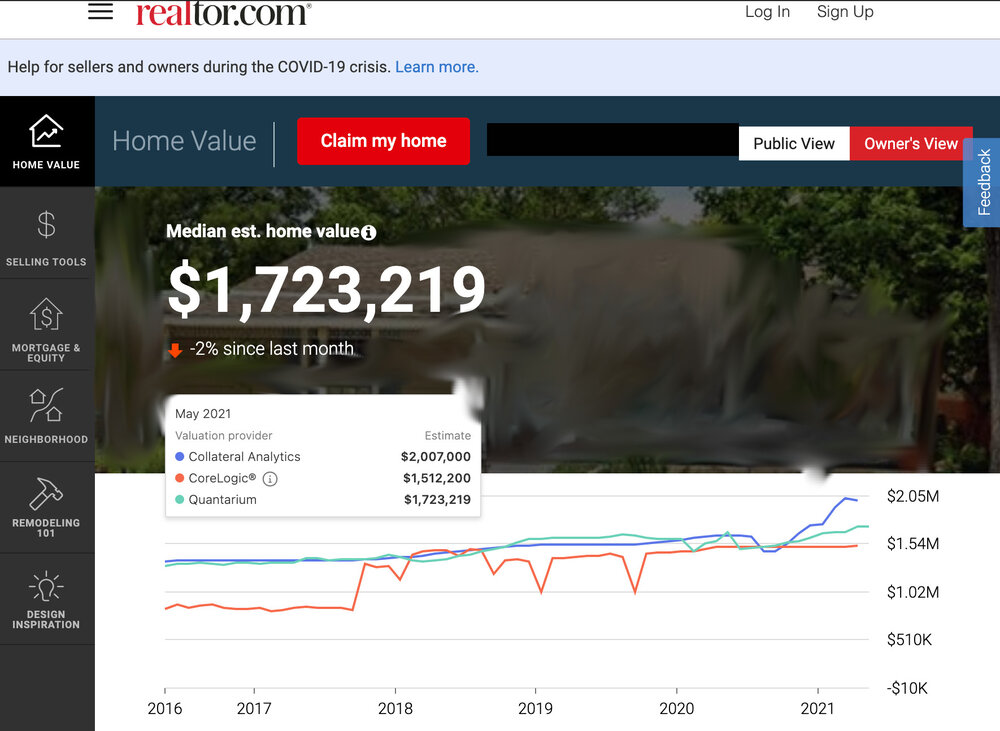Open the hamburger menu icon
1000x731 pixels.
pyautogui.click(x=100, y=12)
